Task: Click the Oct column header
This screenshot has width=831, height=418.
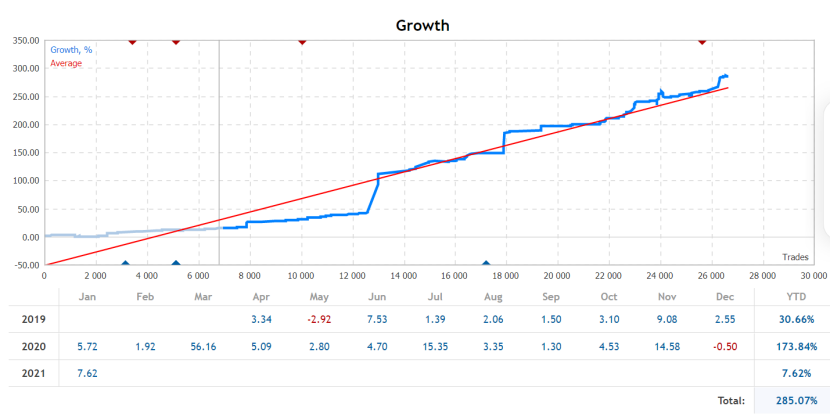Action: click(609, 297)
